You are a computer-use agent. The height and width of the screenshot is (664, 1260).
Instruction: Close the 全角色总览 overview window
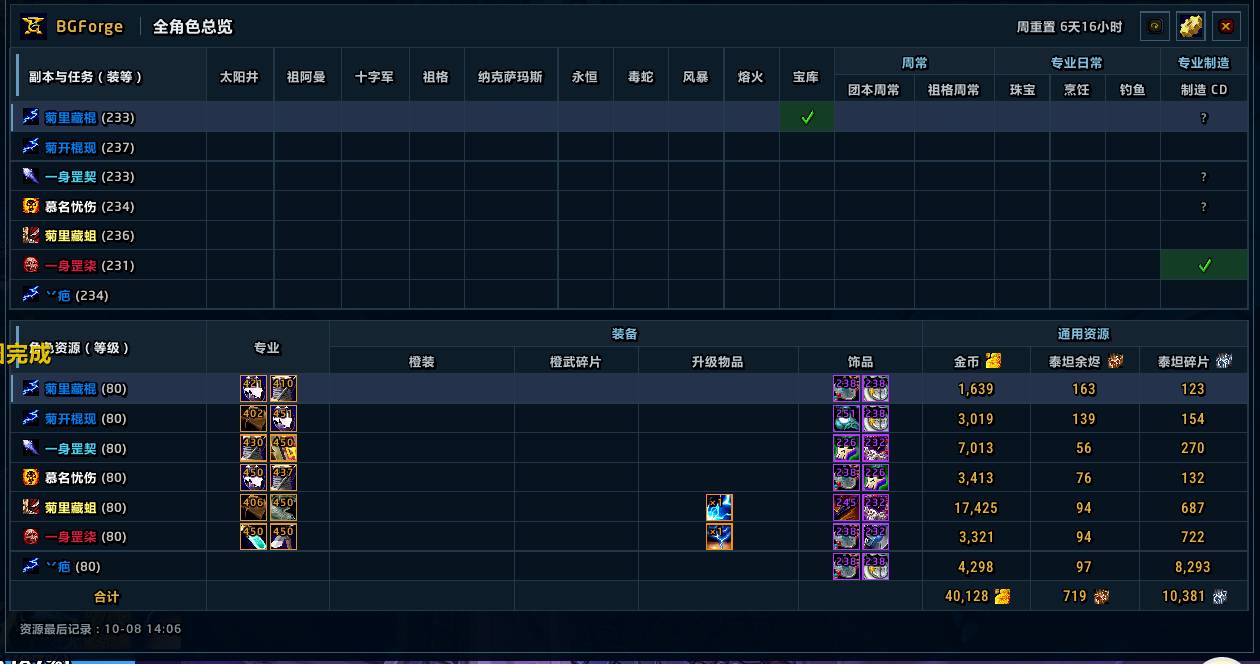1226,27
